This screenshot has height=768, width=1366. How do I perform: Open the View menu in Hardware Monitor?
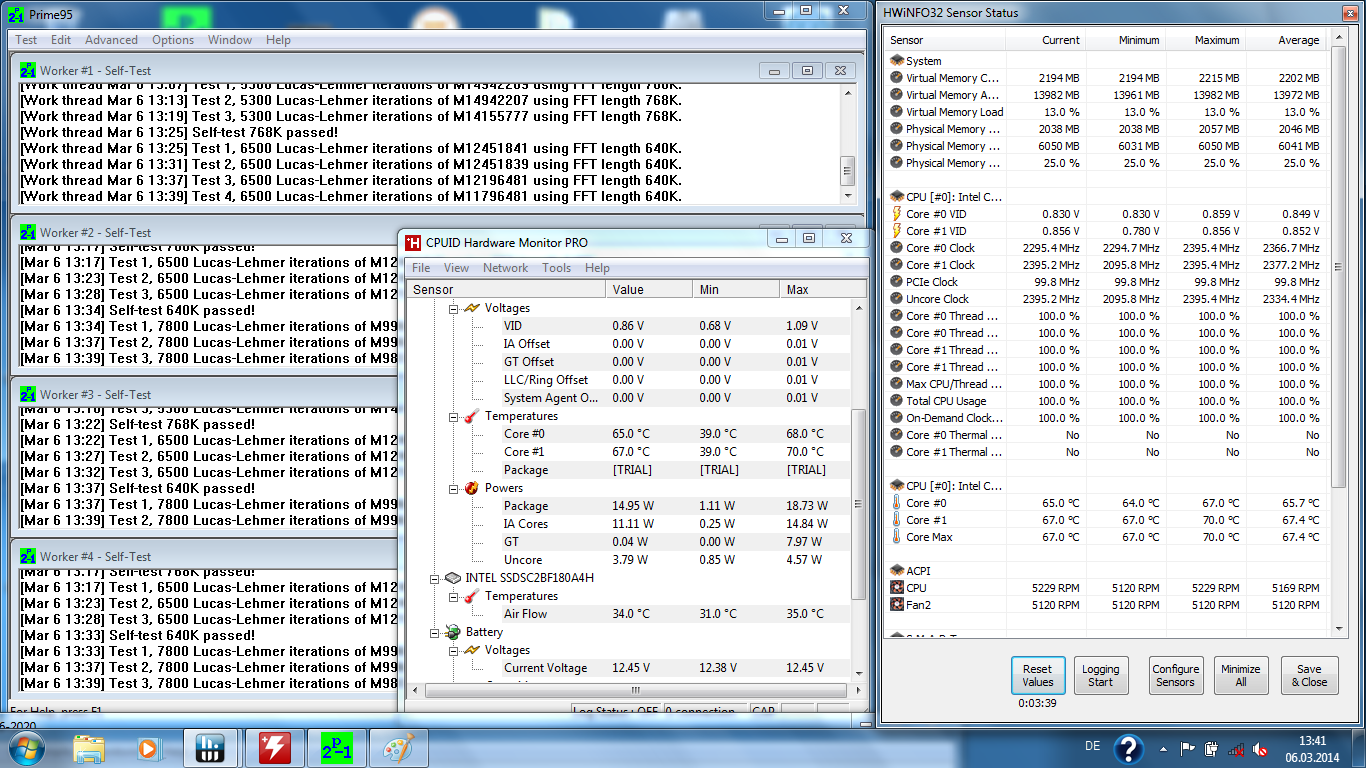[456, 268]
